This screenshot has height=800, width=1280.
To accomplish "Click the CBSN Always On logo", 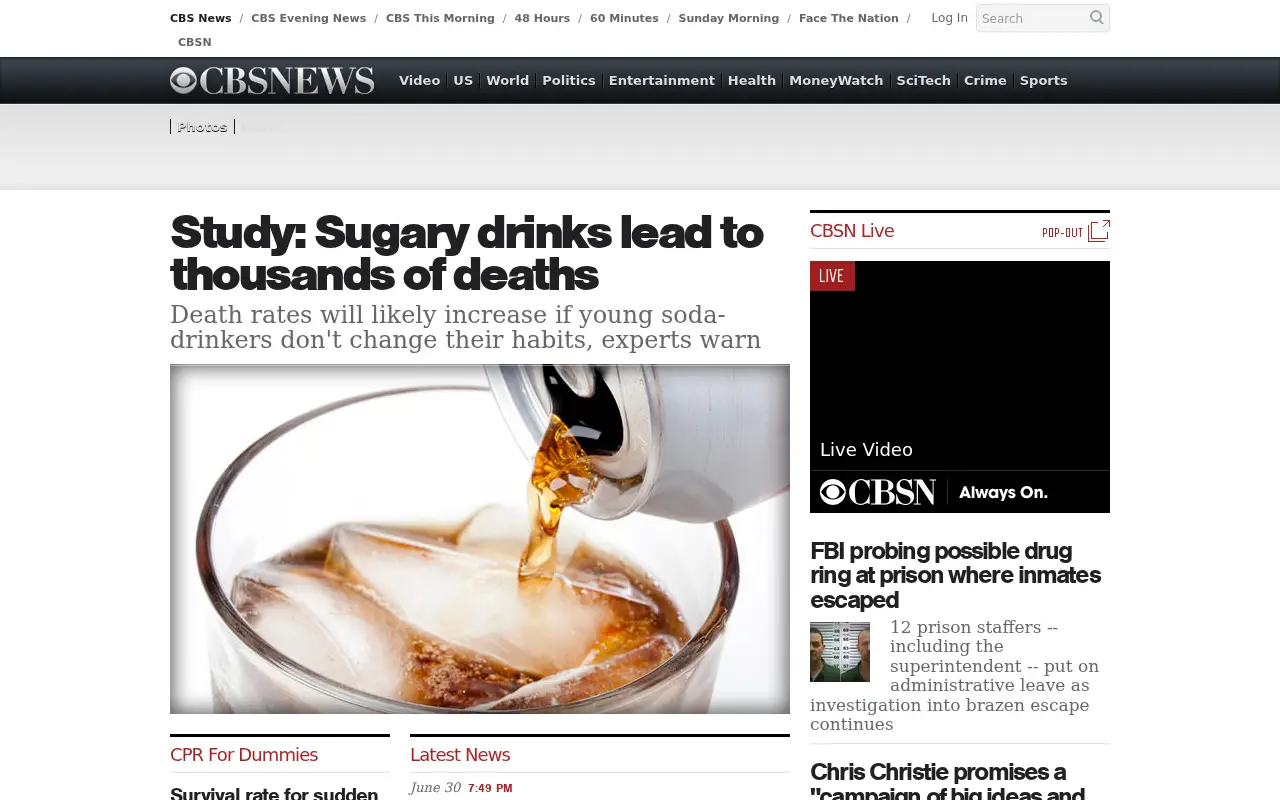I will tap(934, 492).
